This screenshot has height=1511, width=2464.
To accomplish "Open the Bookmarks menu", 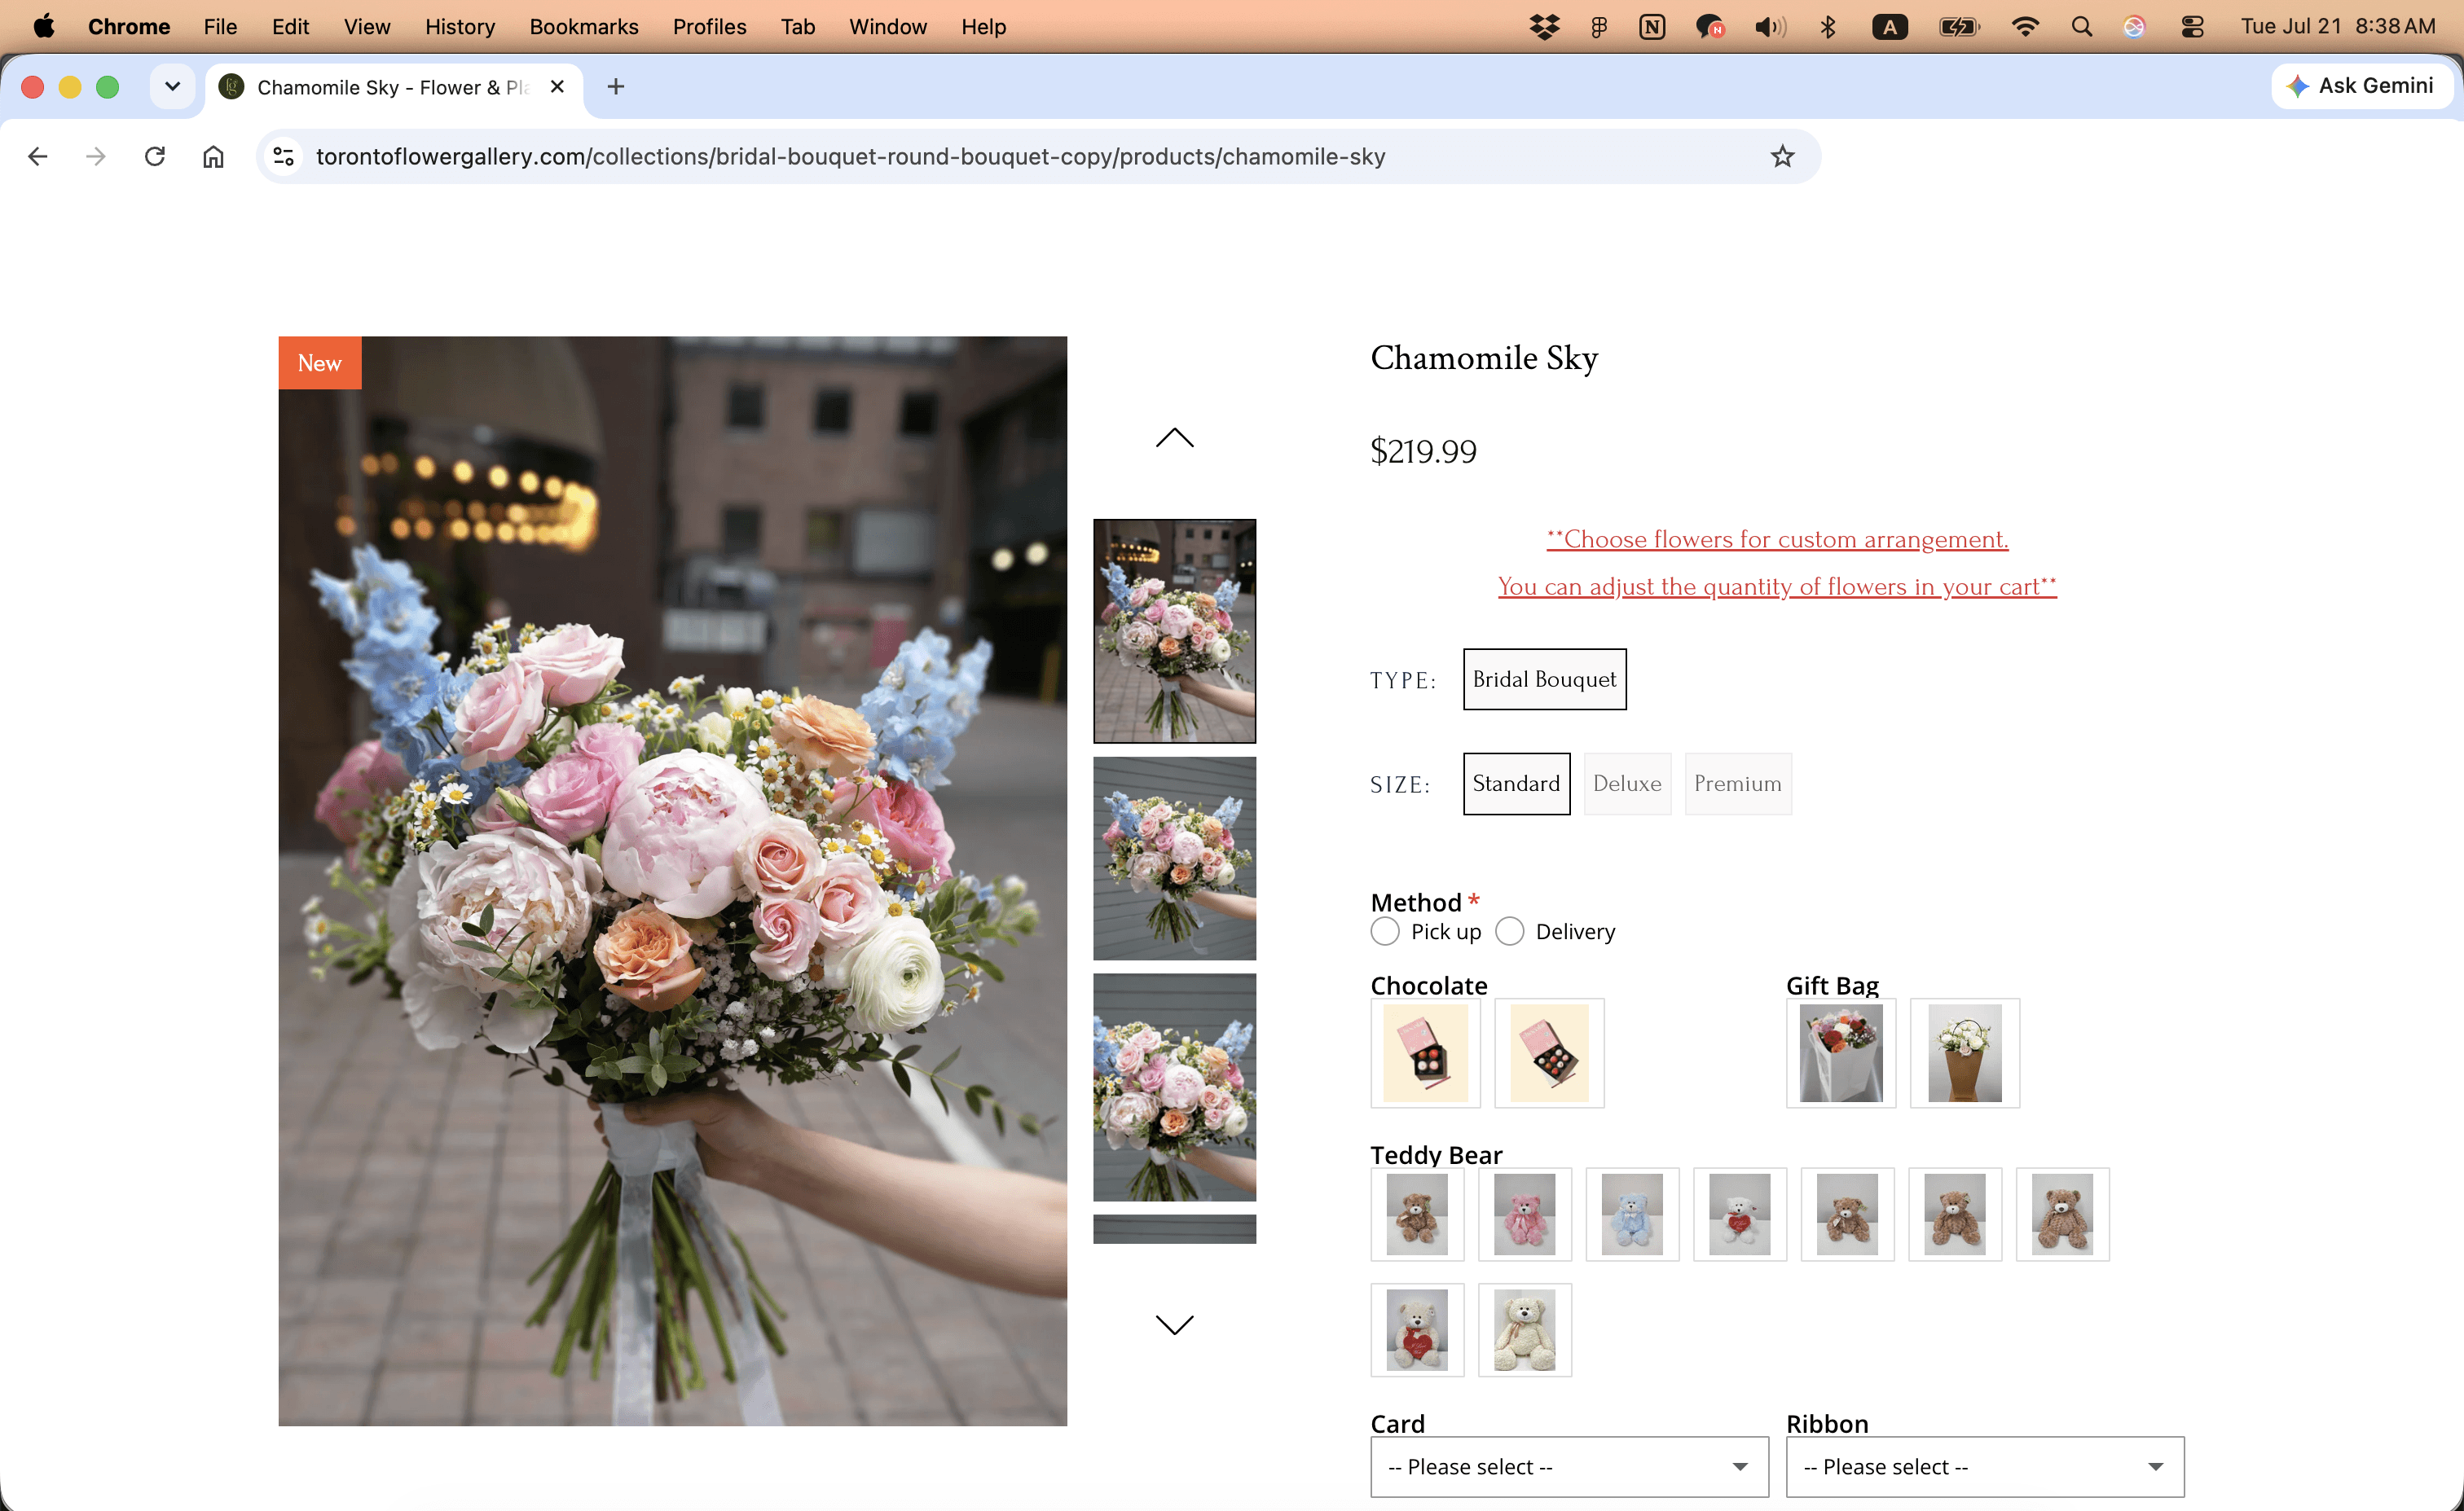I will (x=584, y=27).
